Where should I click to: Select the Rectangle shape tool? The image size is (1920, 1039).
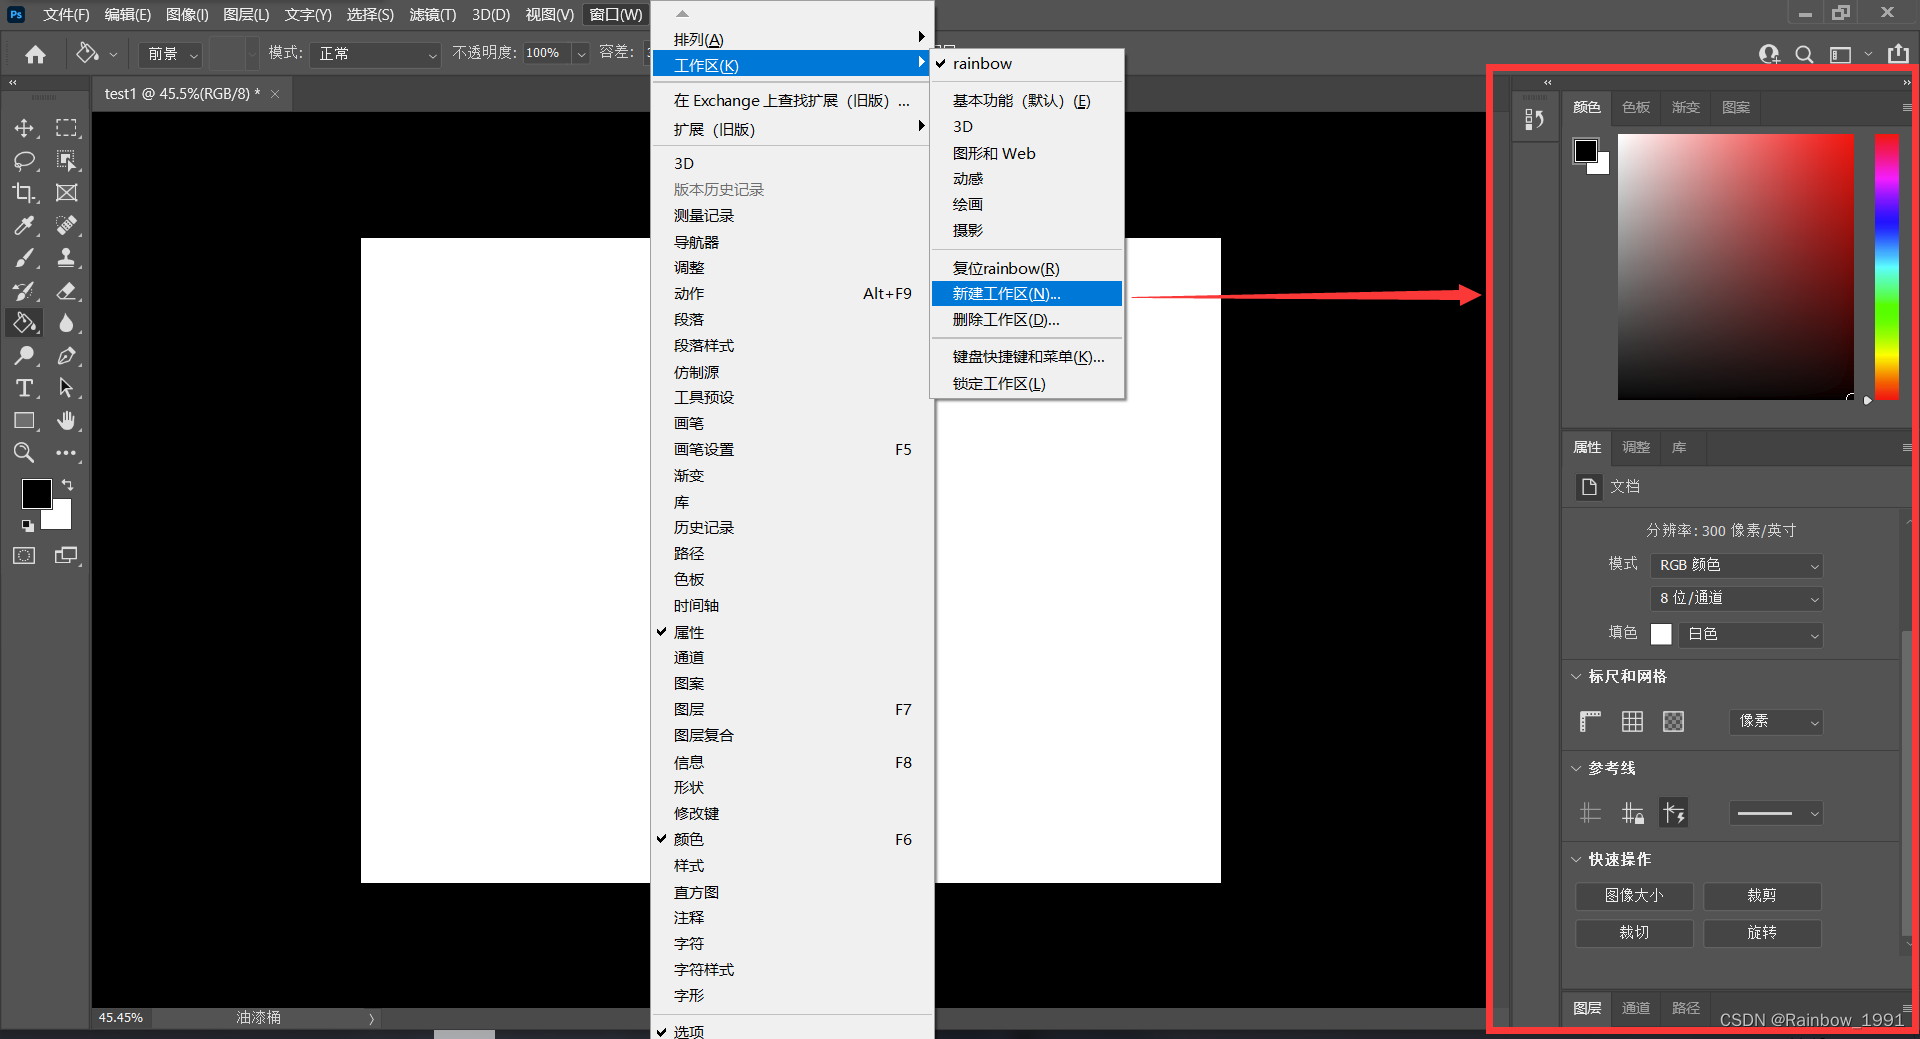(24, 421)
